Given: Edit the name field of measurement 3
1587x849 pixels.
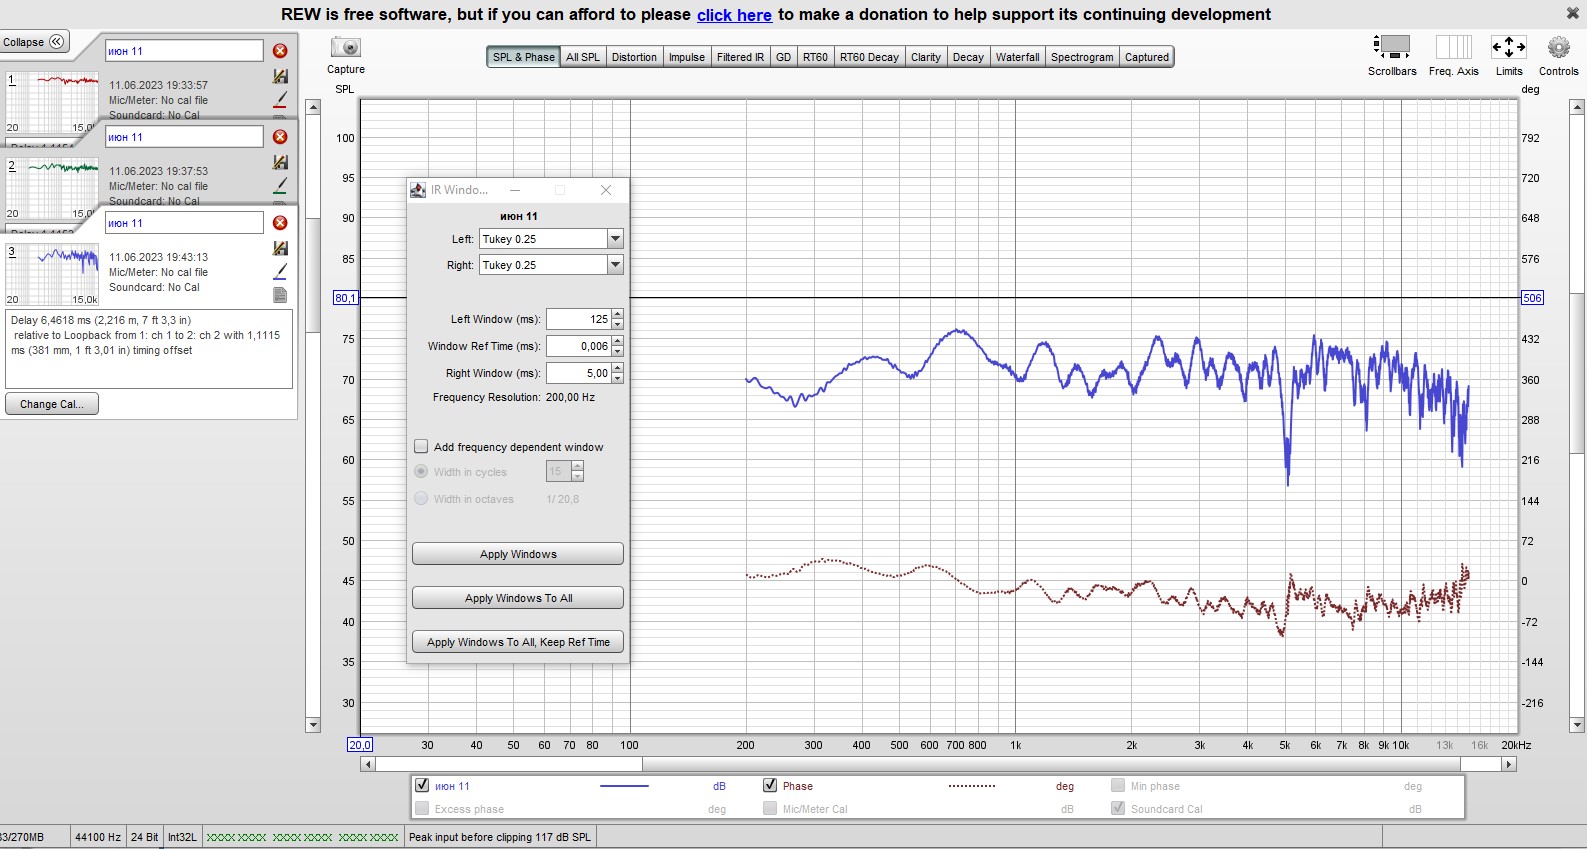Looking at the screenshot, I should tap(184, 223).
